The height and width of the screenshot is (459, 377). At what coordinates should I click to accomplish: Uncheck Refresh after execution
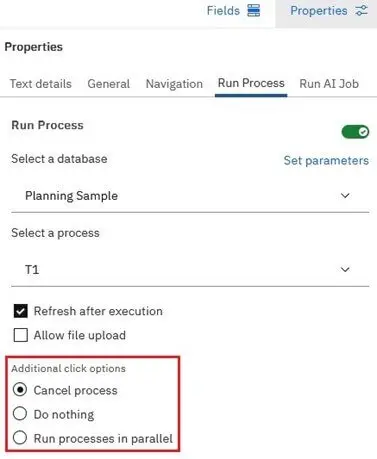coord(21,311)
